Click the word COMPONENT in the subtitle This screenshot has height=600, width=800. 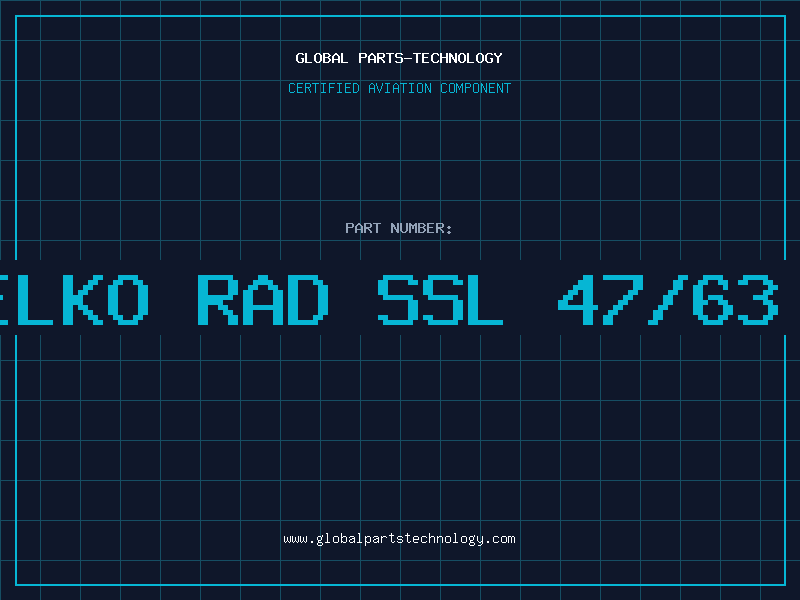tap(476, 88)
